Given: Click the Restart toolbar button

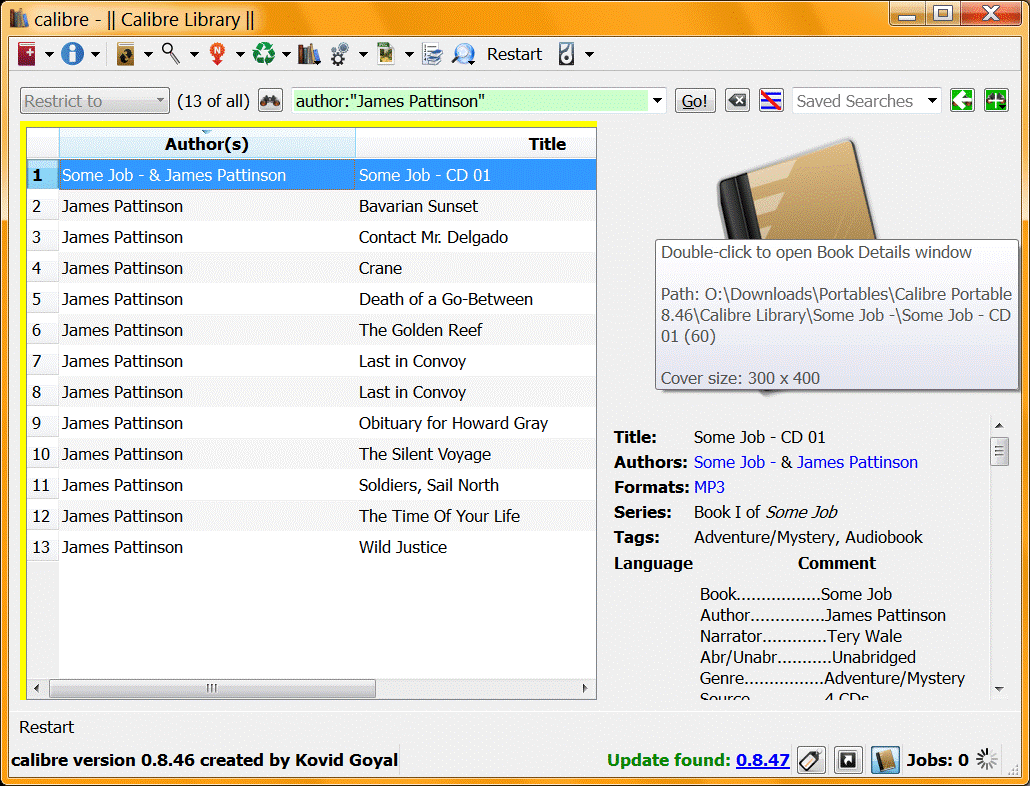Looking at the screenshot, I should point(514,54).
